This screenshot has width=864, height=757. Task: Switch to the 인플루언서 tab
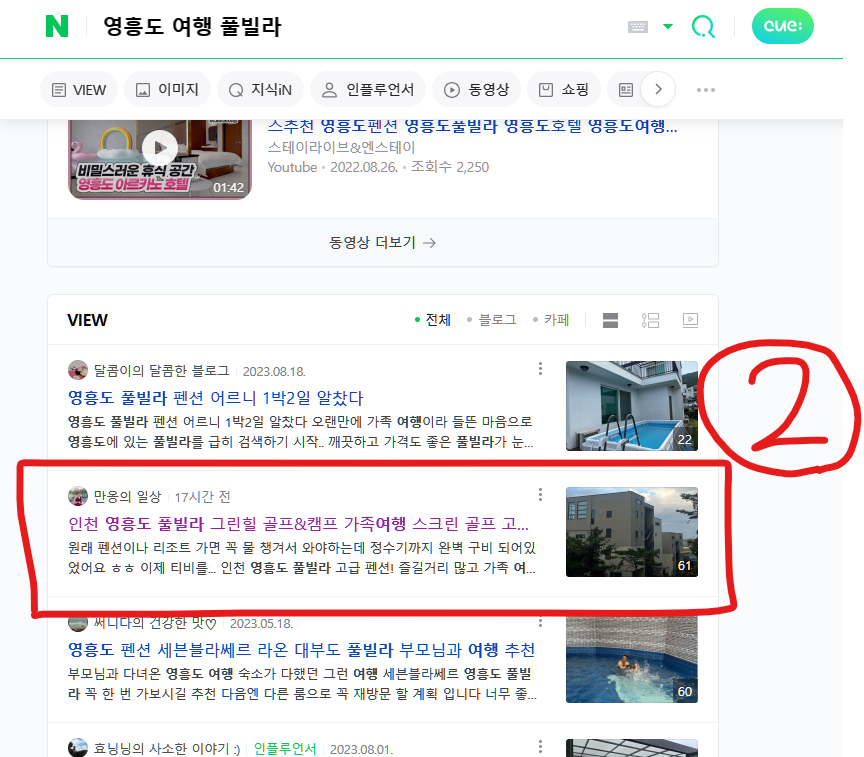click(368, 90)
